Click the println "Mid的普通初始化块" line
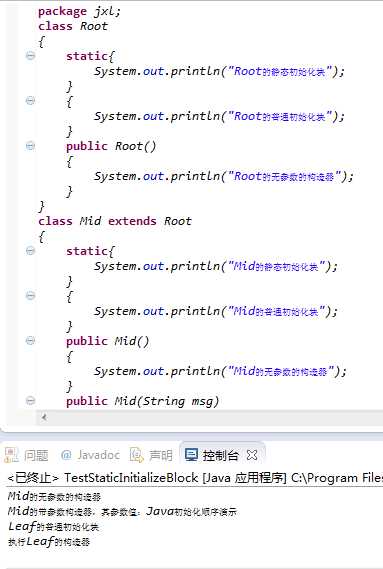383x569 pixels. click(x=216, y=311)
